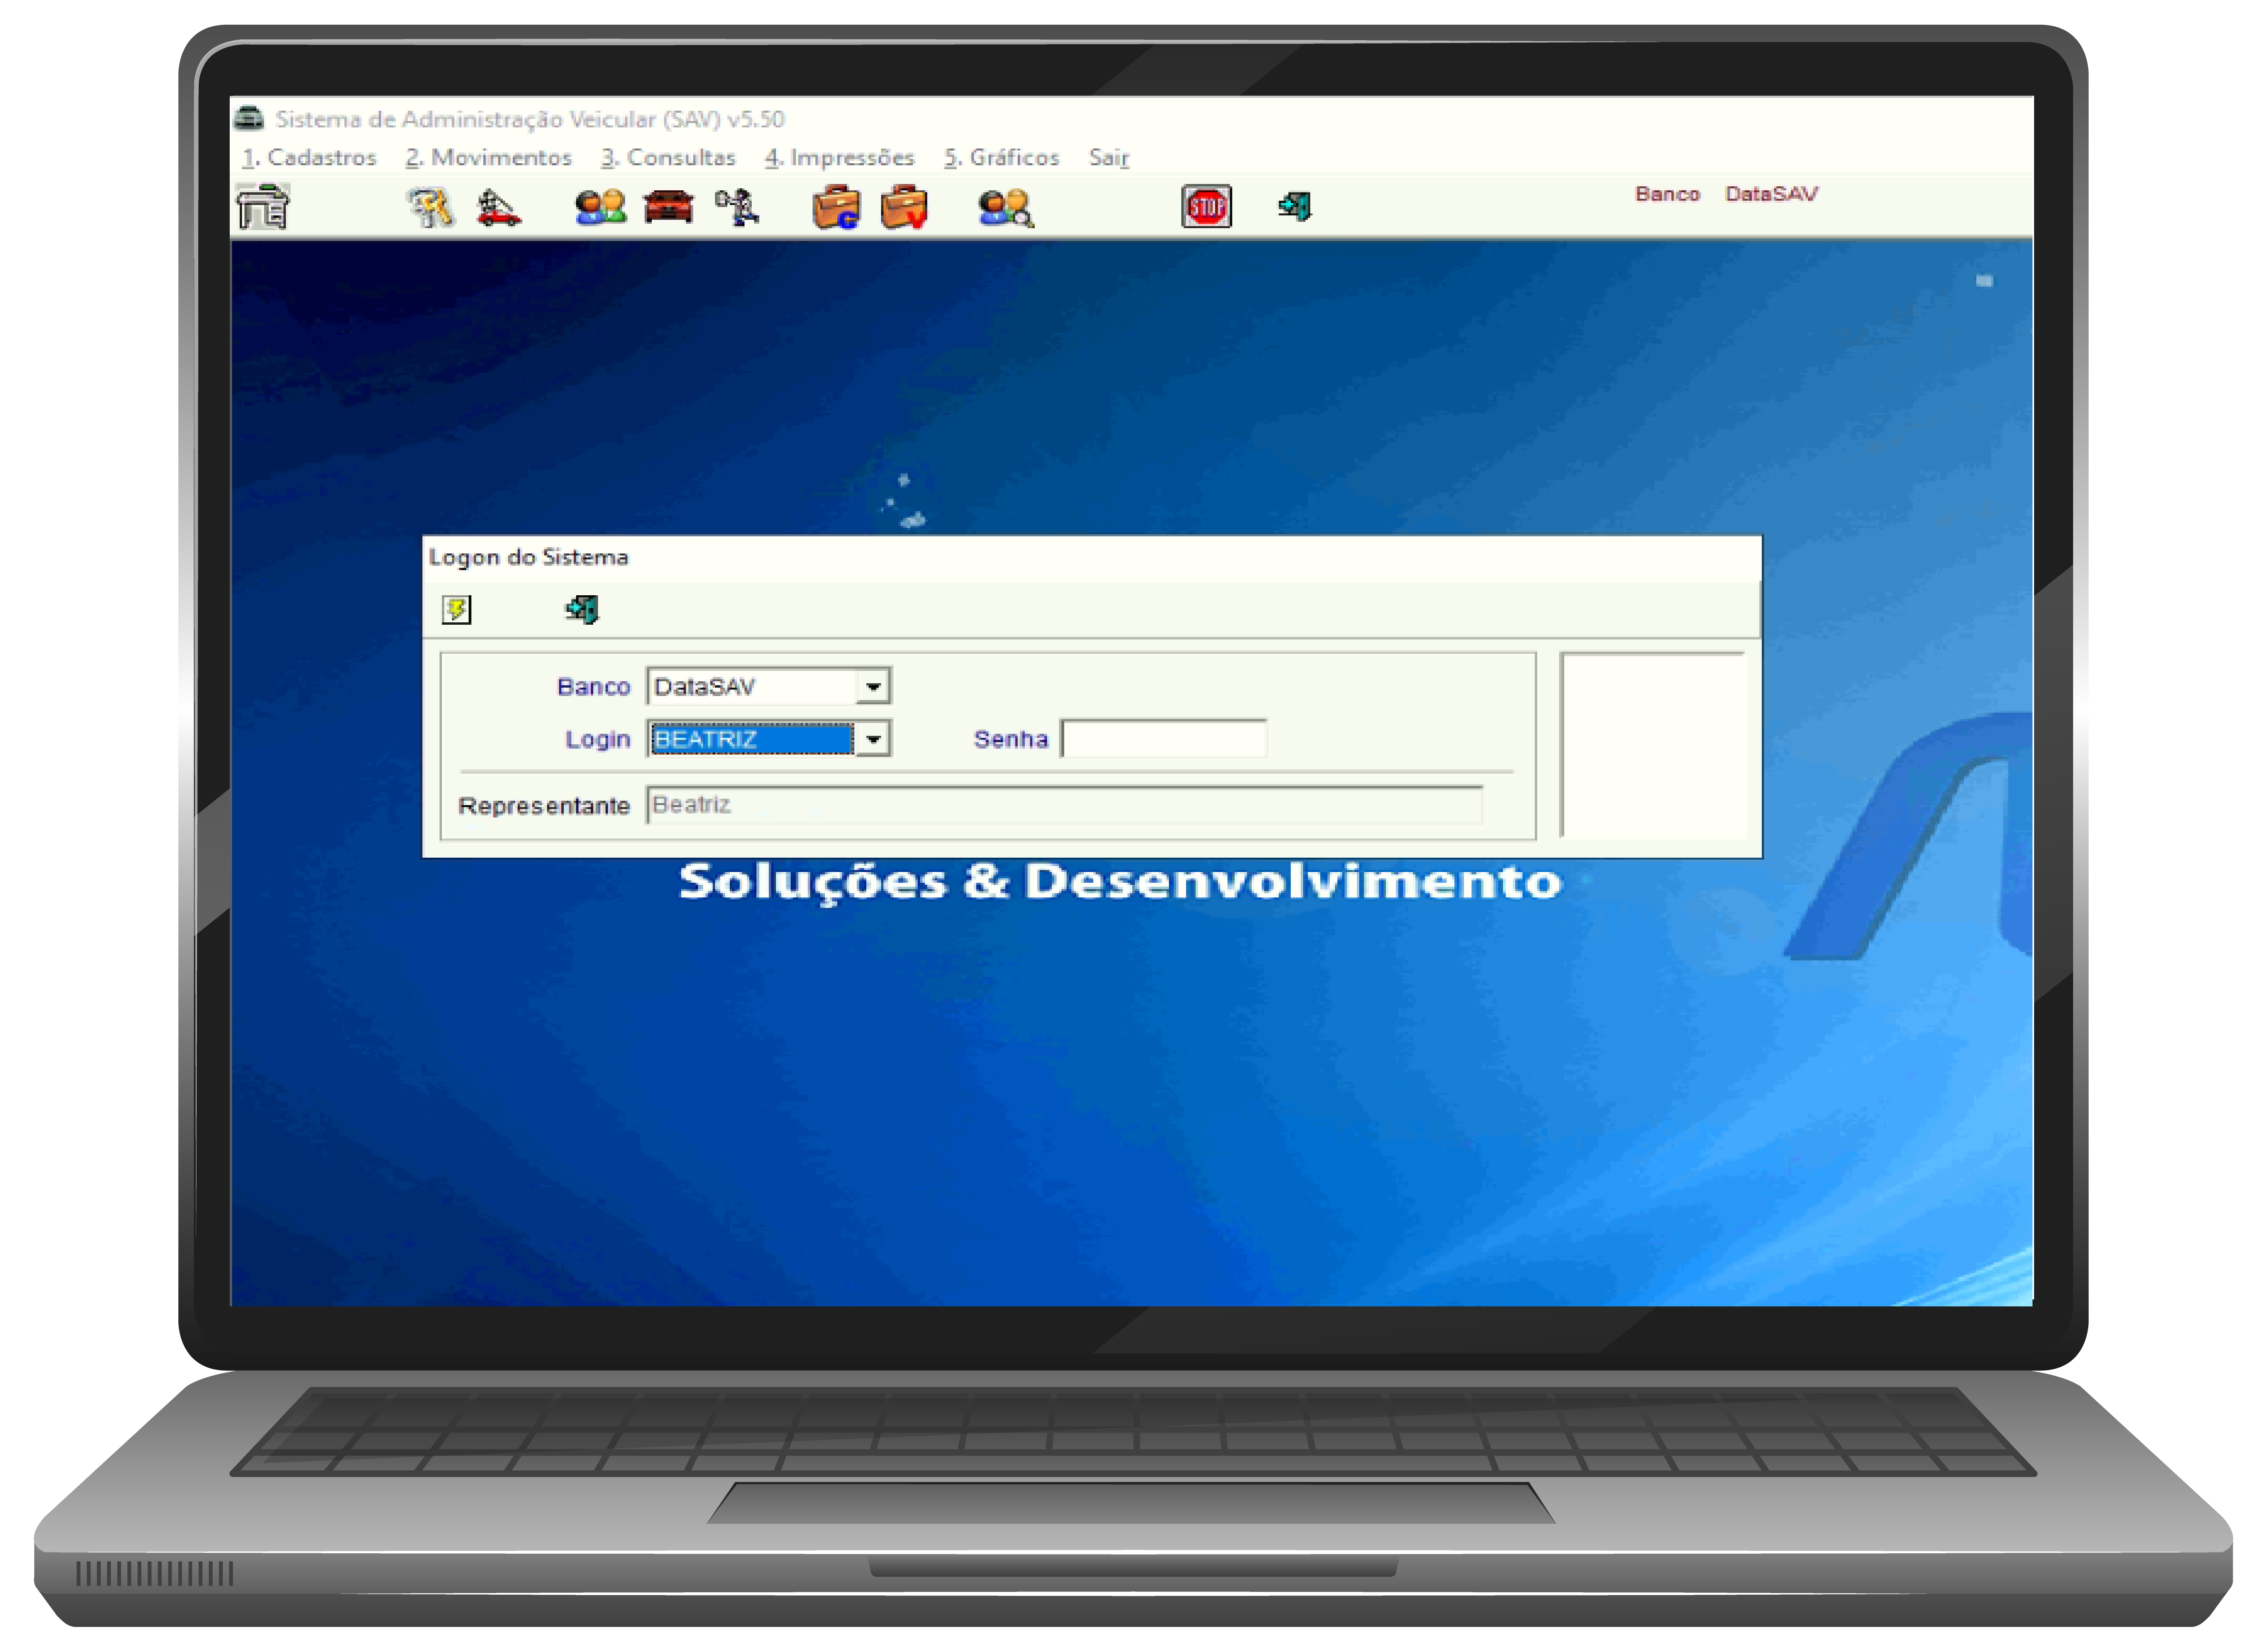The width and height of the screenshot is (2267, 1652).
Task: Click the keys icon in the main toolbar
Action: click(431, 207)
